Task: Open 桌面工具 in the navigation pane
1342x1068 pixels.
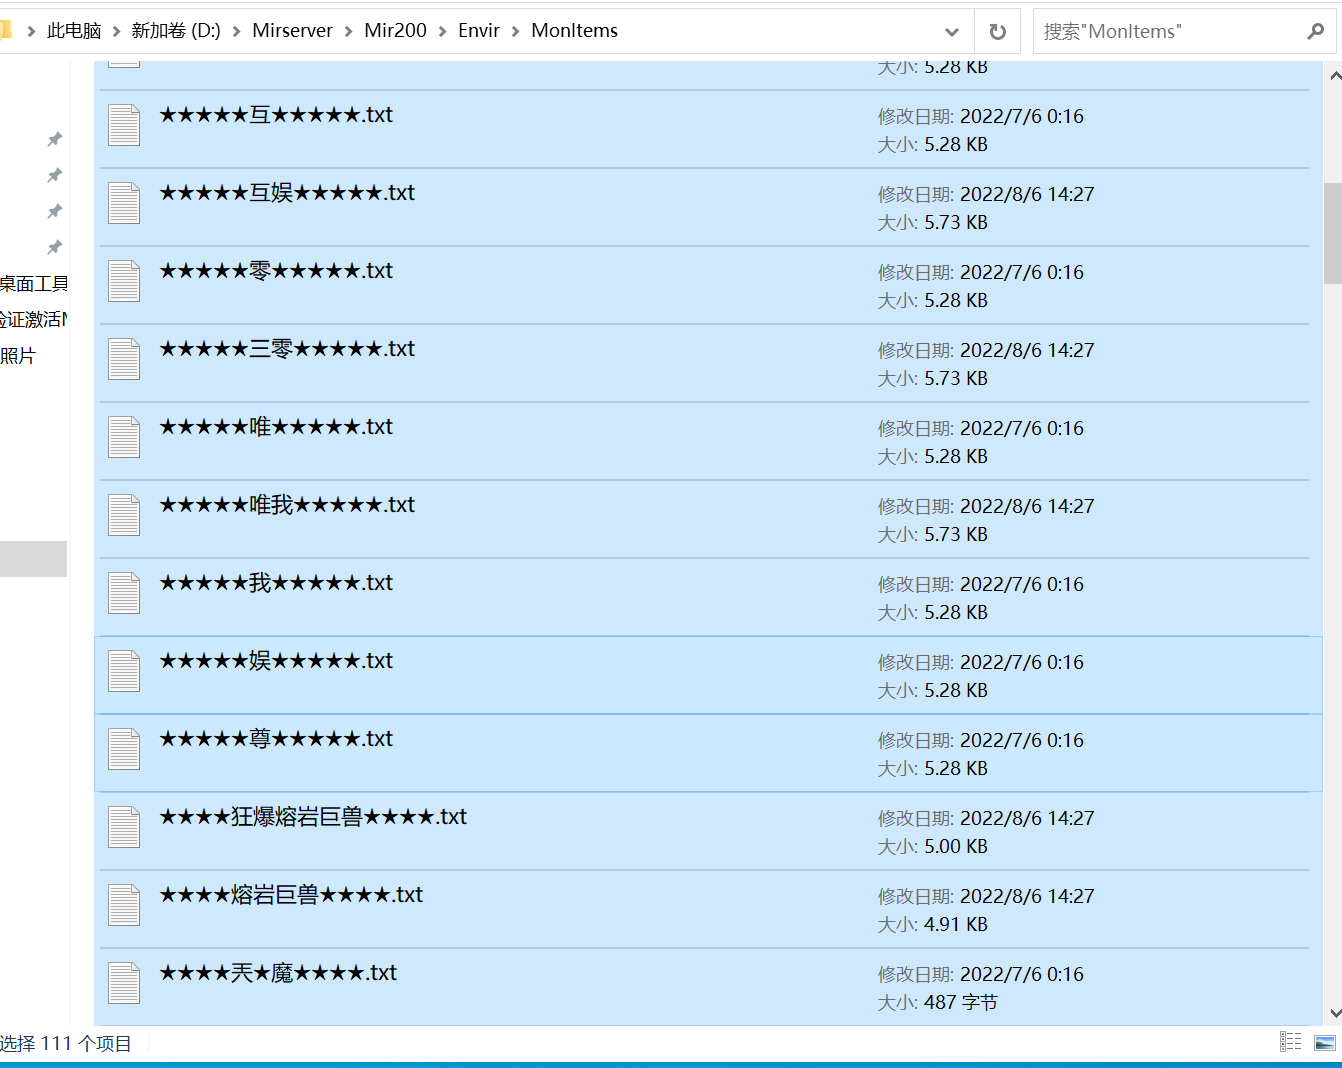Action: coord(34,284)
